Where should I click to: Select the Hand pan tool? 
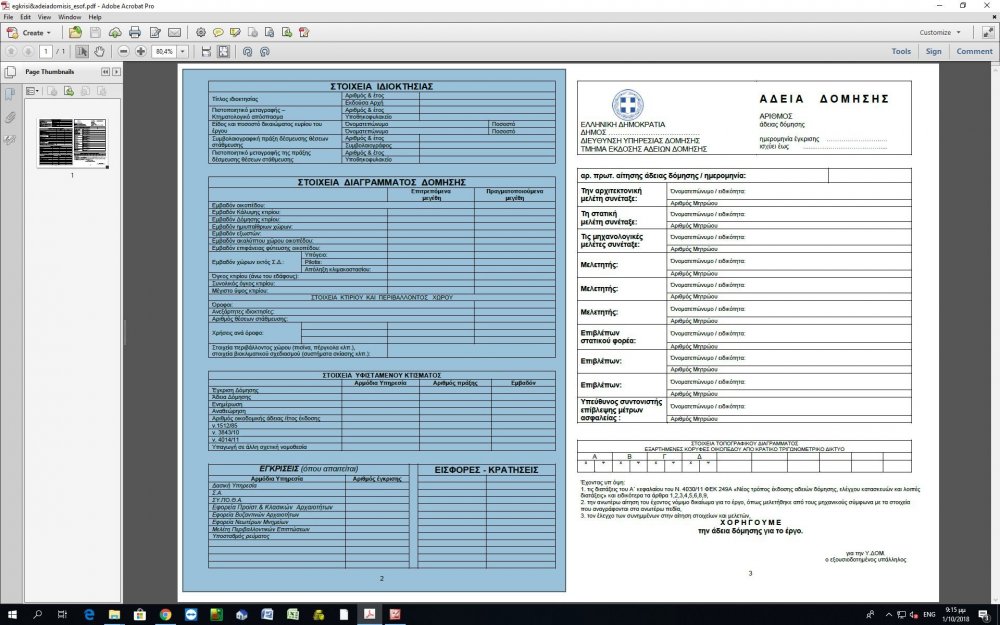point(101,51)
